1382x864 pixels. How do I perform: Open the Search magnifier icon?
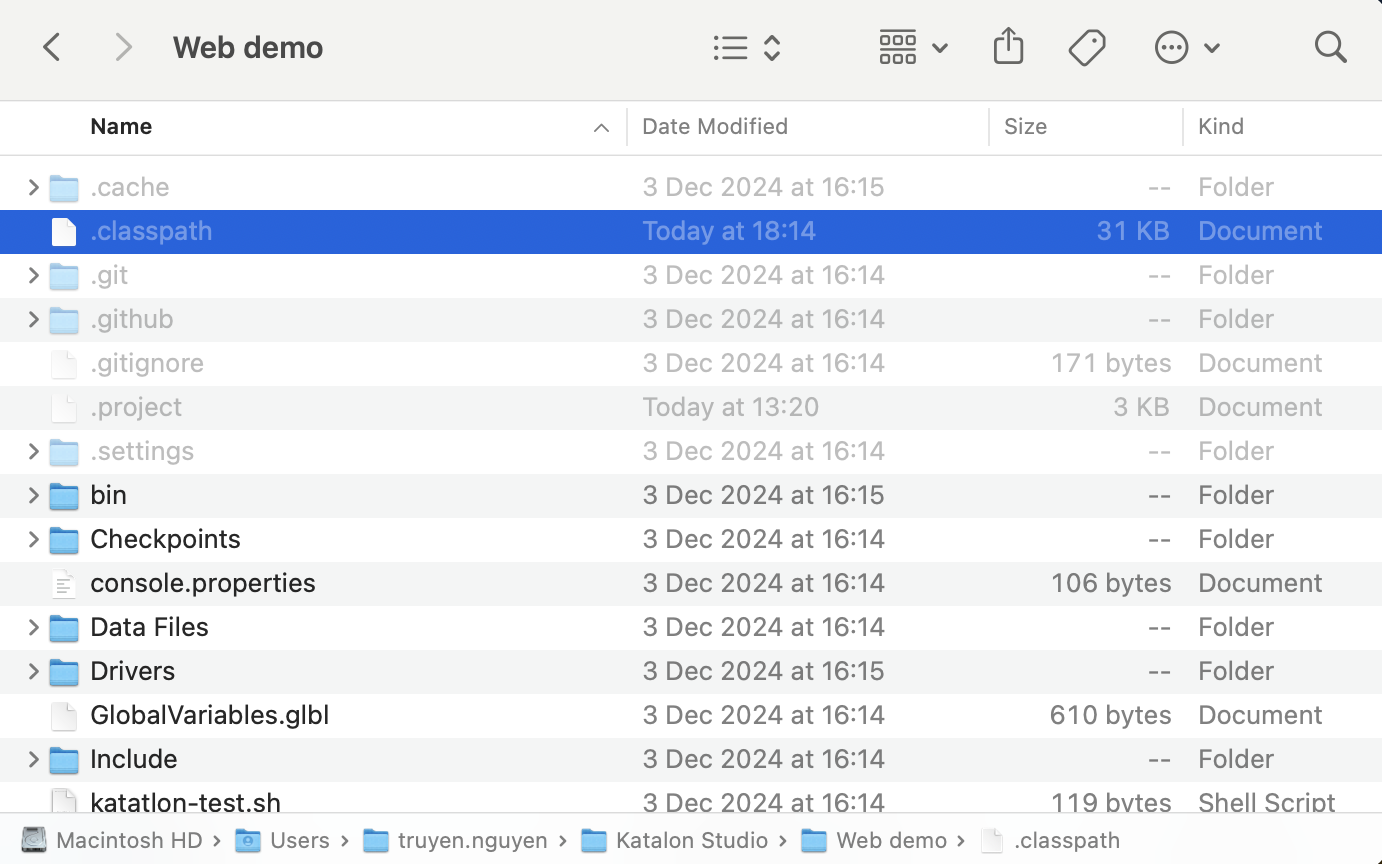(x=1330, y=47)
